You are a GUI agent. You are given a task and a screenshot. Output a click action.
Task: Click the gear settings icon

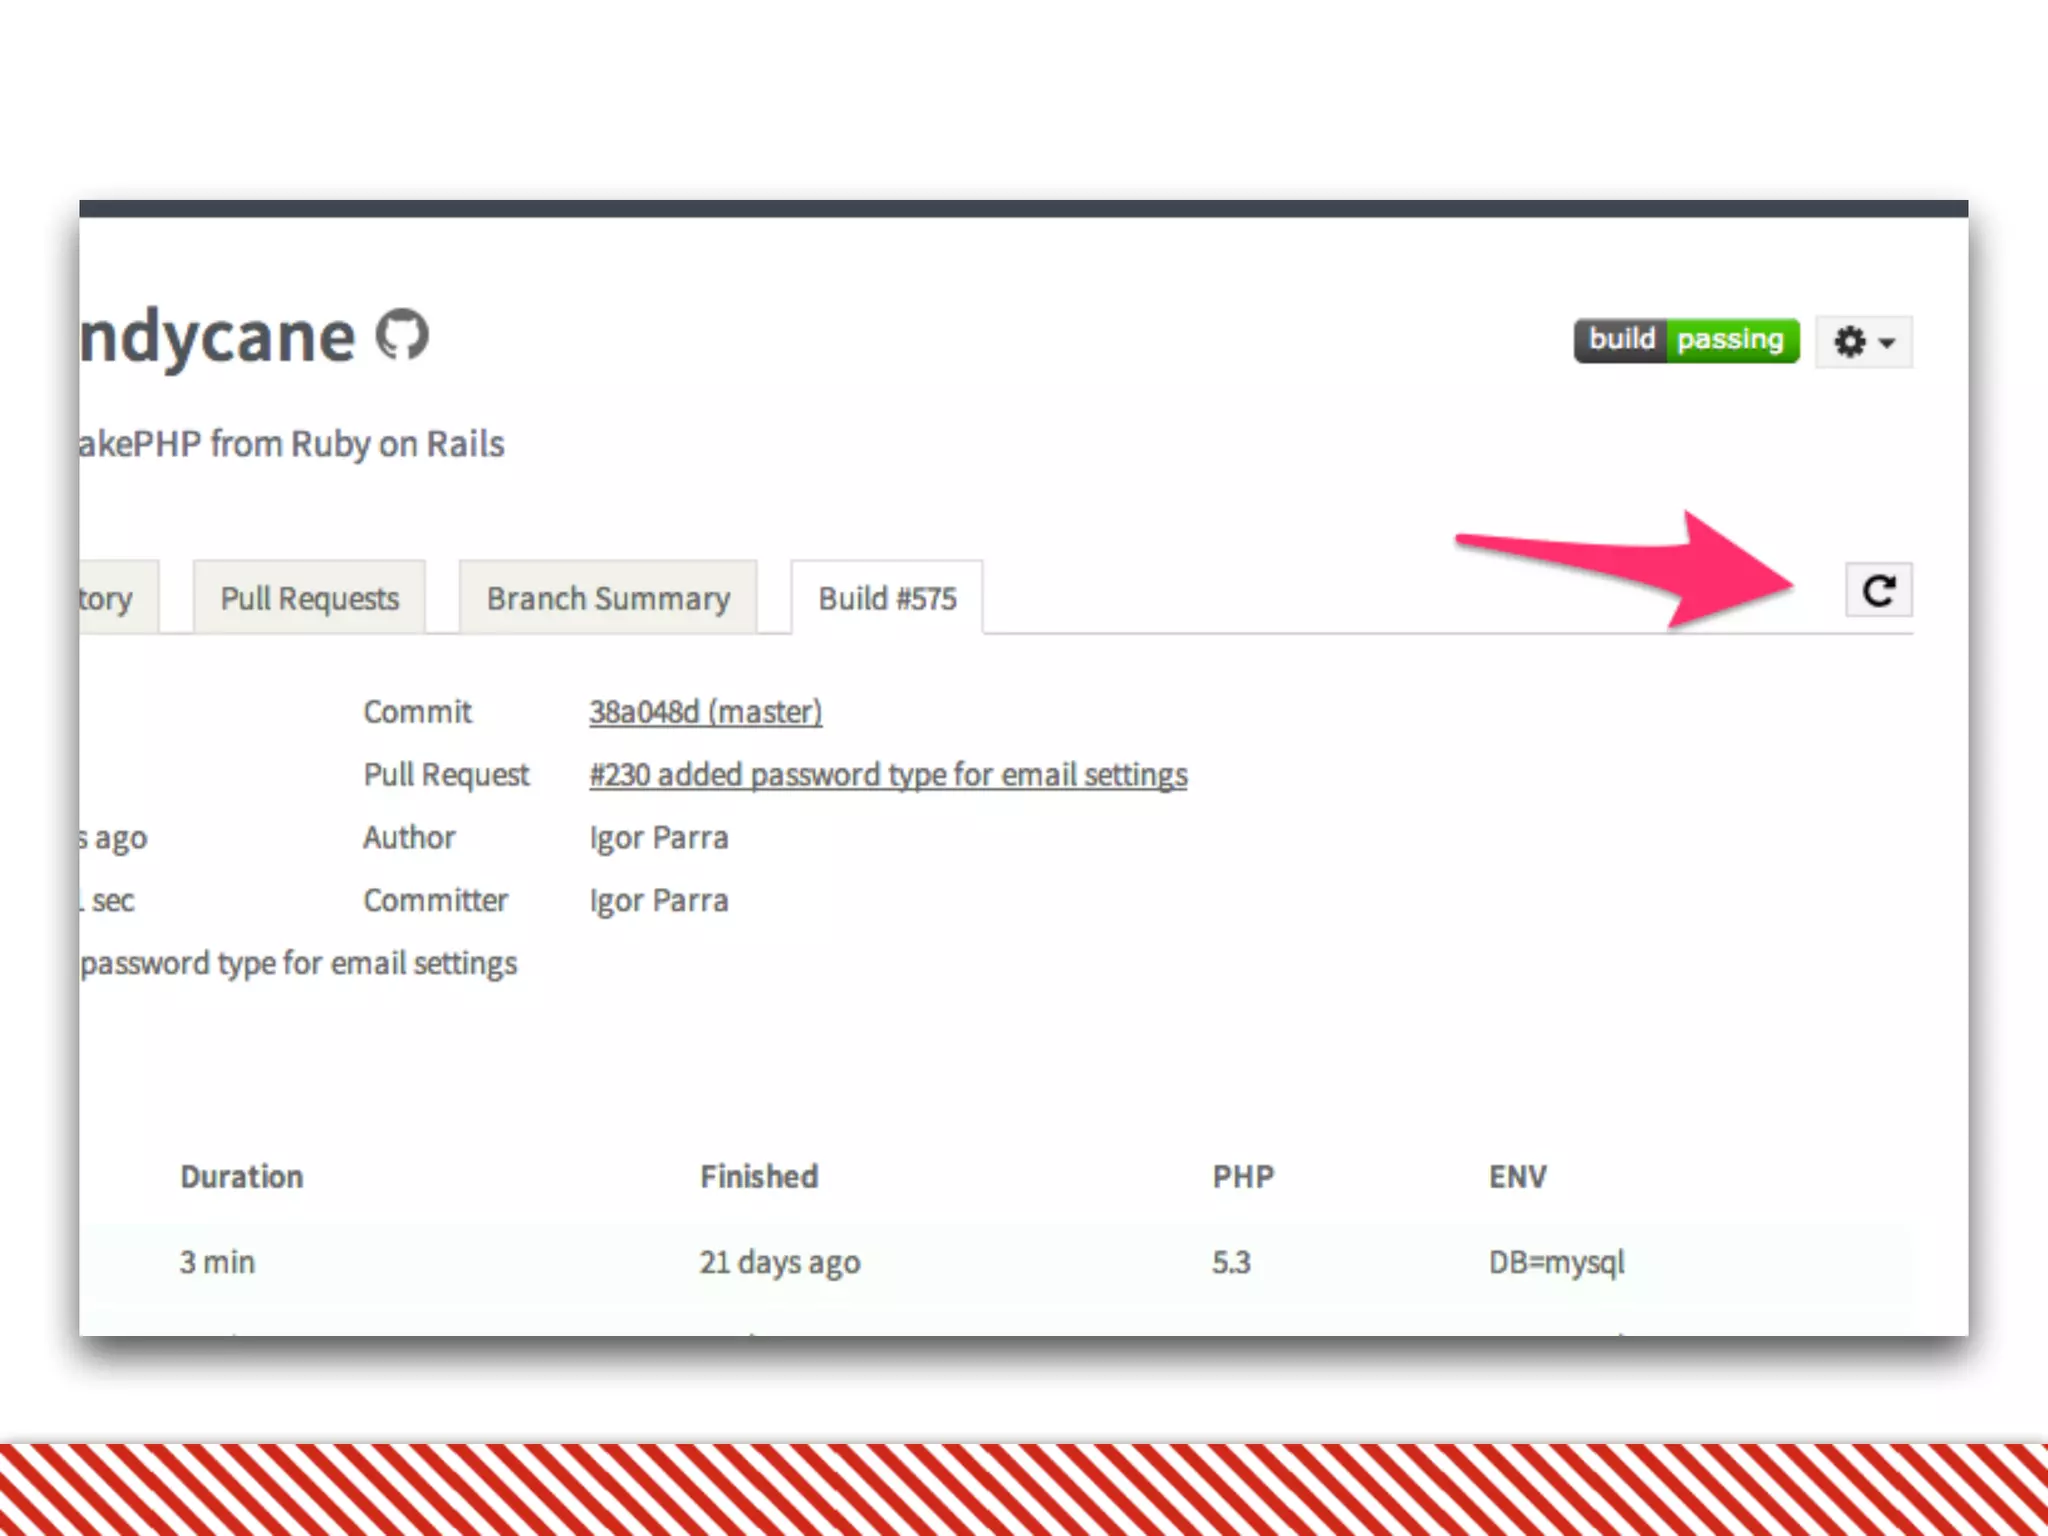click(x=1849, y=342)
